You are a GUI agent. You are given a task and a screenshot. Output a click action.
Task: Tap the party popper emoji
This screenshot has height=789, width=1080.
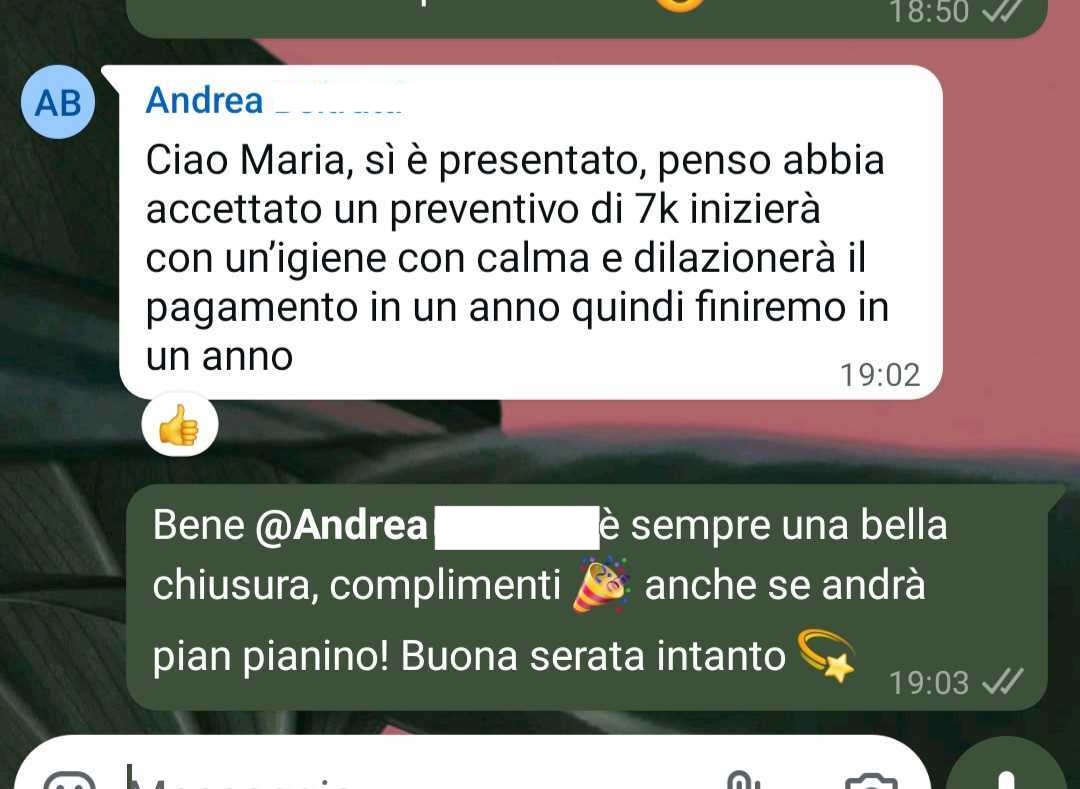pyautogui.click(x=601, y=585)
